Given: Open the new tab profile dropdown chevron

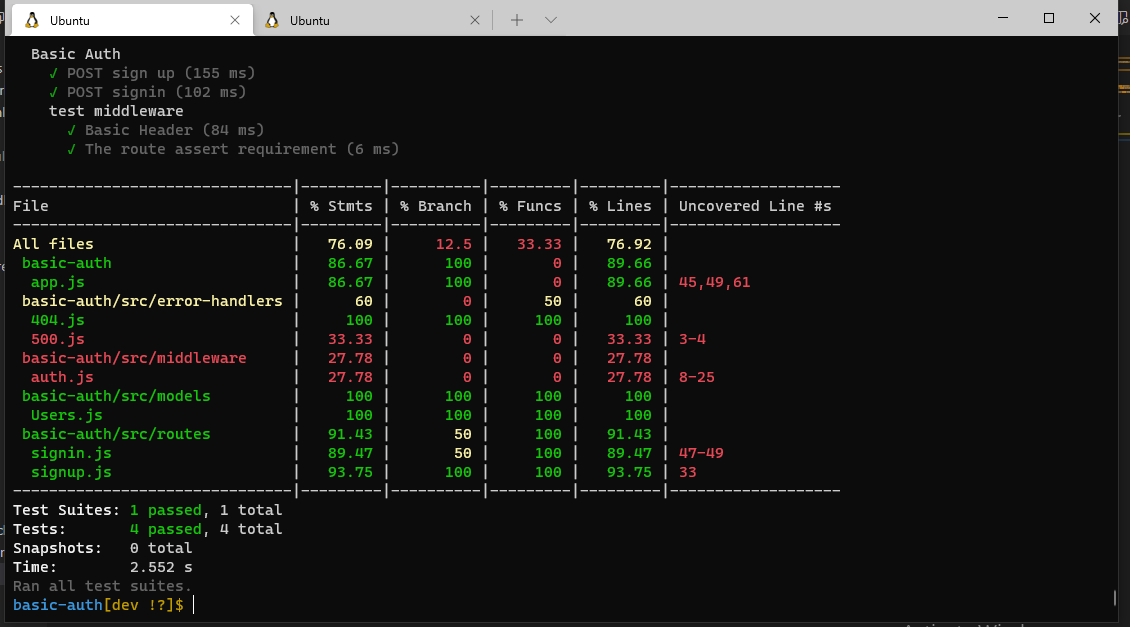Looking at the screenshot, I should [551, 20].
